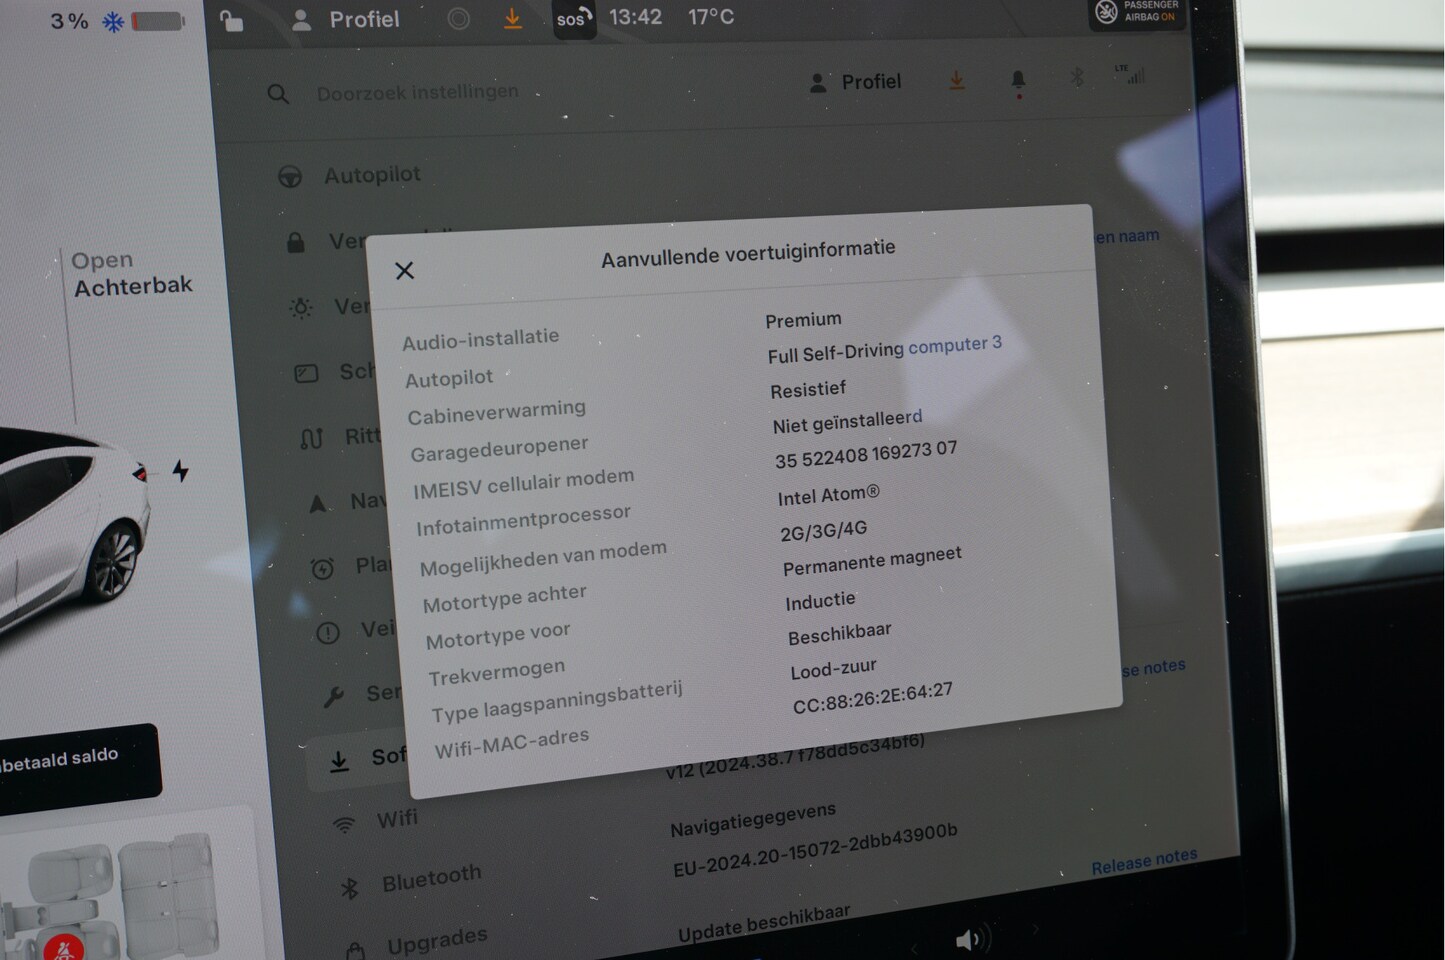Screen dimensions: 1445x960
Task: Open the Autopilot settings menu
Action: tap(372, 175)
